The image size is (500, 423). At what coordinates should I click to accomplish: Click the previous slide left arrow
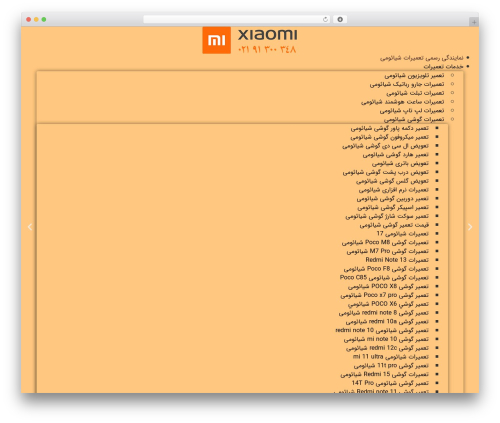[x=30, y=227]
